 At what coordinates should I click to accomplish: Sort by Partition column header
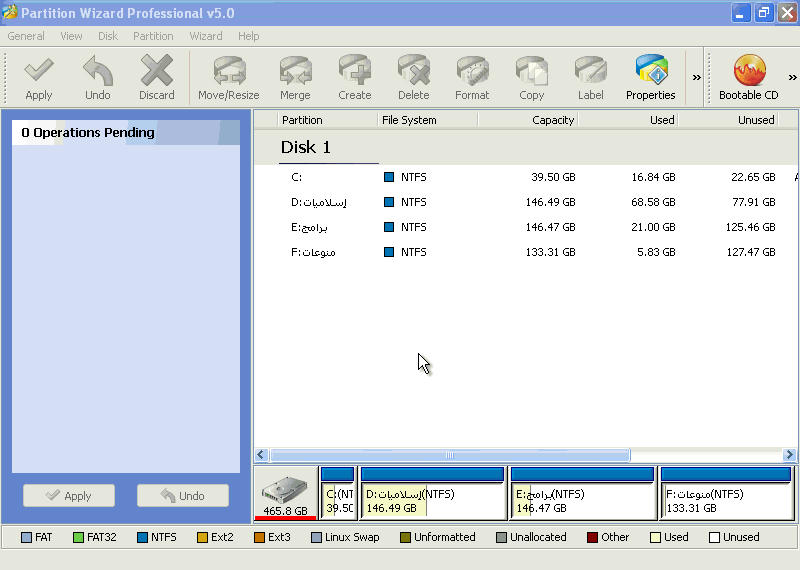coord(327,120)
